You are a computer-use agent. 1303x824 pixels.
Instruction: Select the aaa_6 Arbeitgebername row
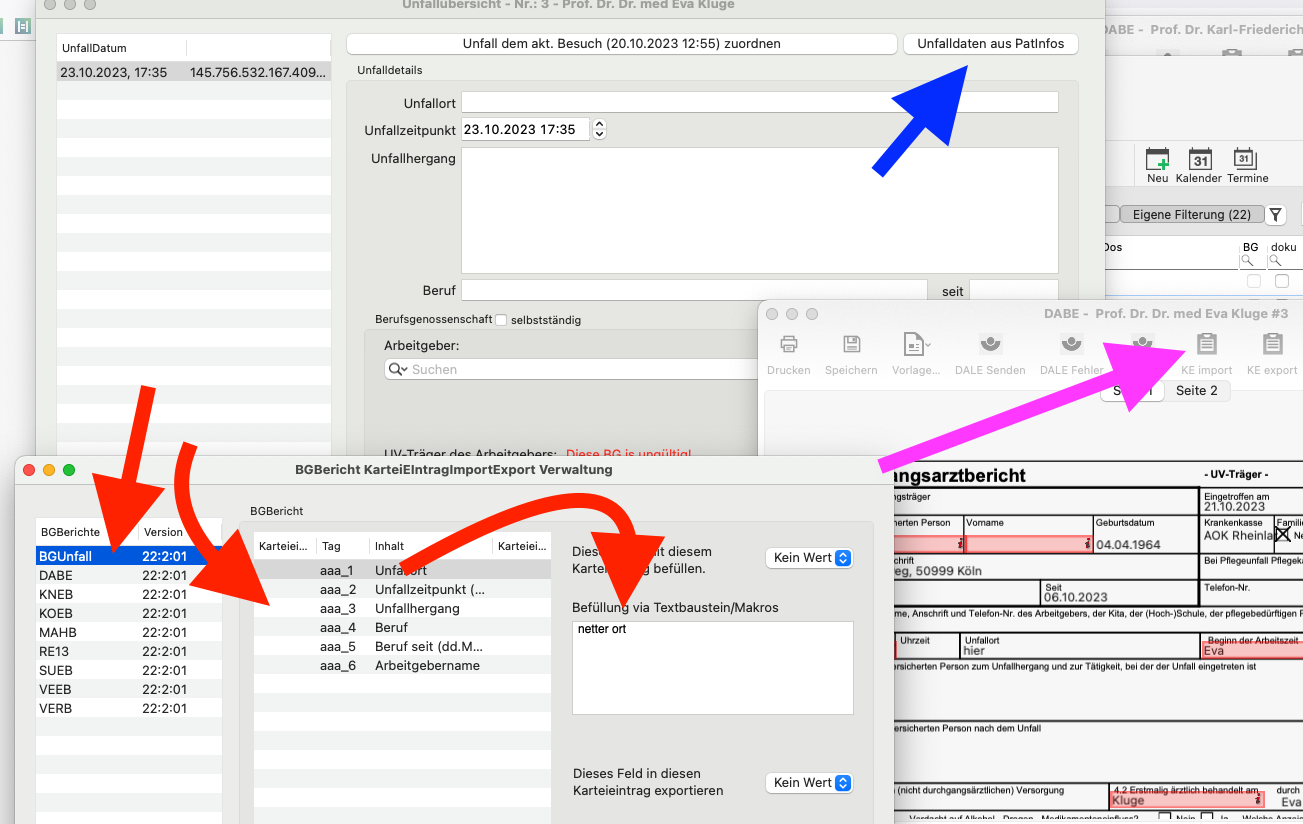pyautogui.click(x=402, y=665)
